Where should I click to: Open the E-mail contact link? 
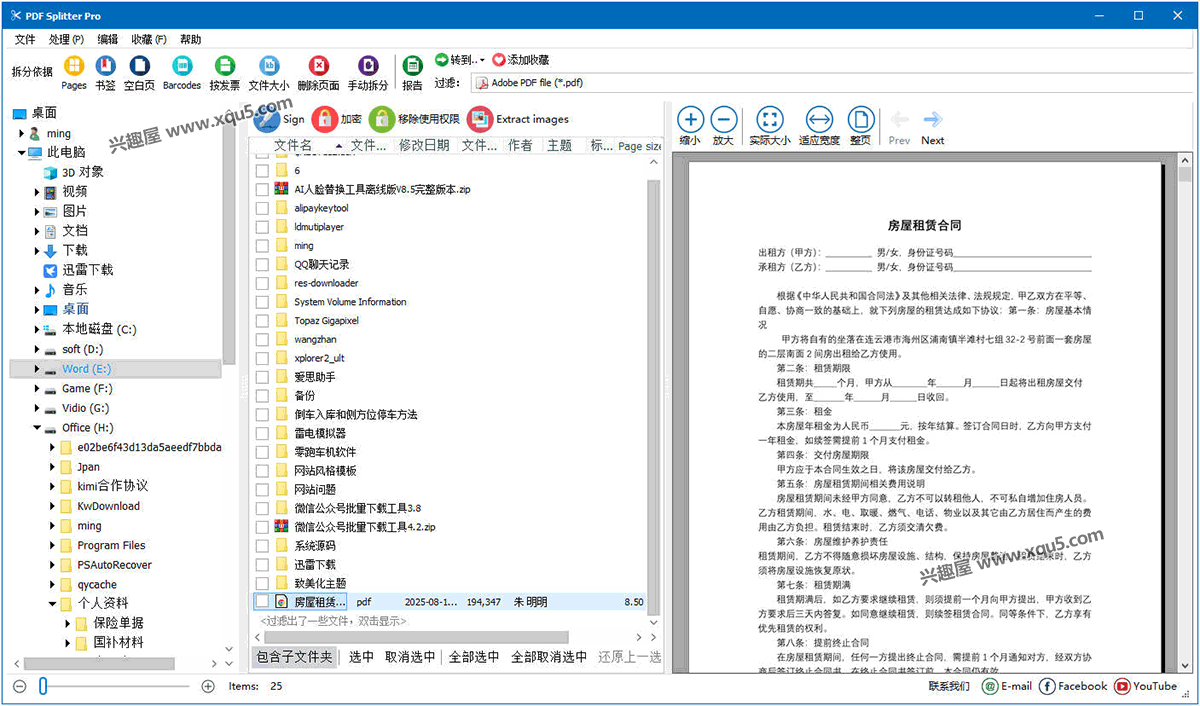point(1006,686)
